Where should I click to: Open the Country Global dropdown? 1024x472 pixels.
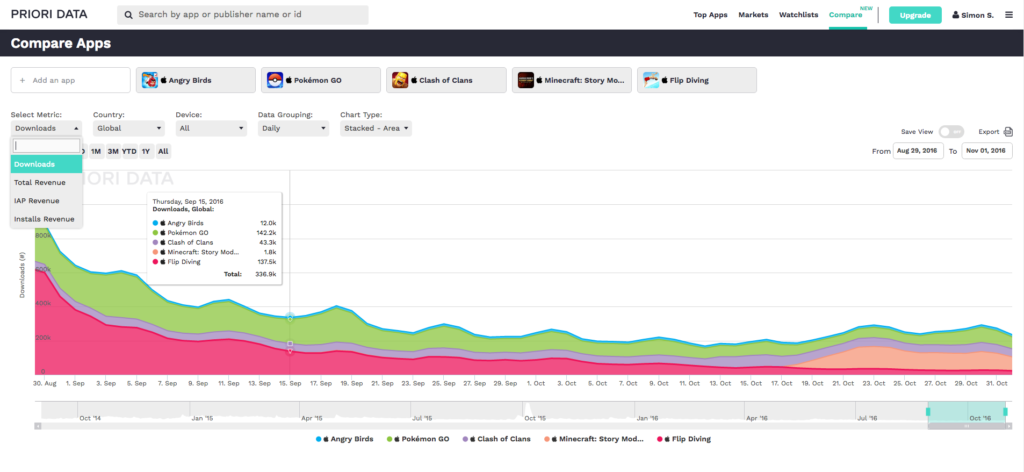point(129,128)
